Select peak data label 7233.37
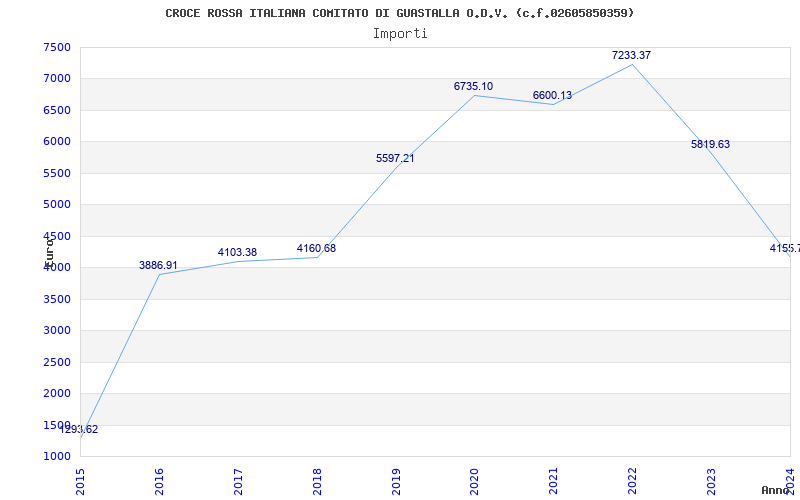Viewport: 800px width, 500px height. point(632,56)
